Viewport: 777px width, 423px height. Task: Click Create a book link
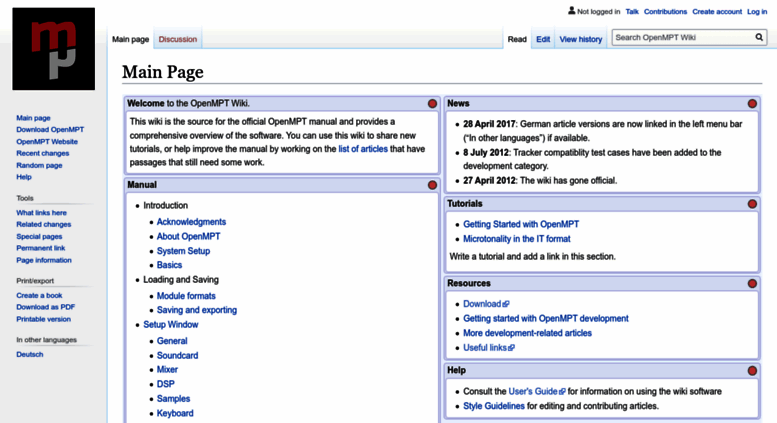39,295
